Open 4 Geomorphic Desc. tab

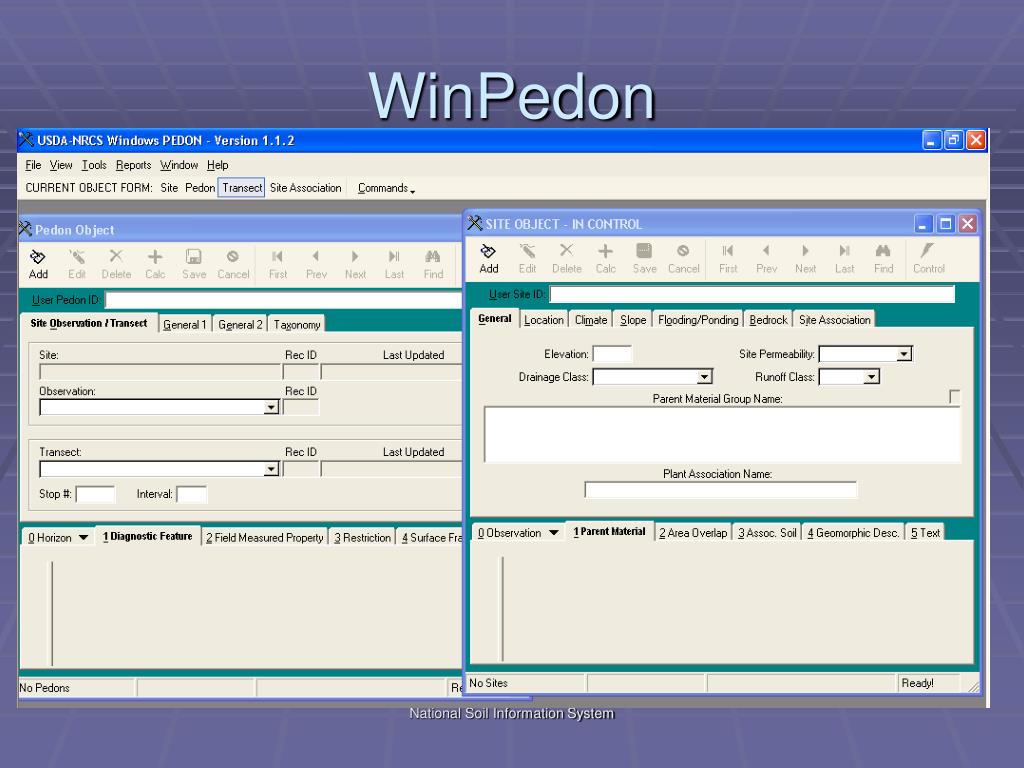point(853,533)
